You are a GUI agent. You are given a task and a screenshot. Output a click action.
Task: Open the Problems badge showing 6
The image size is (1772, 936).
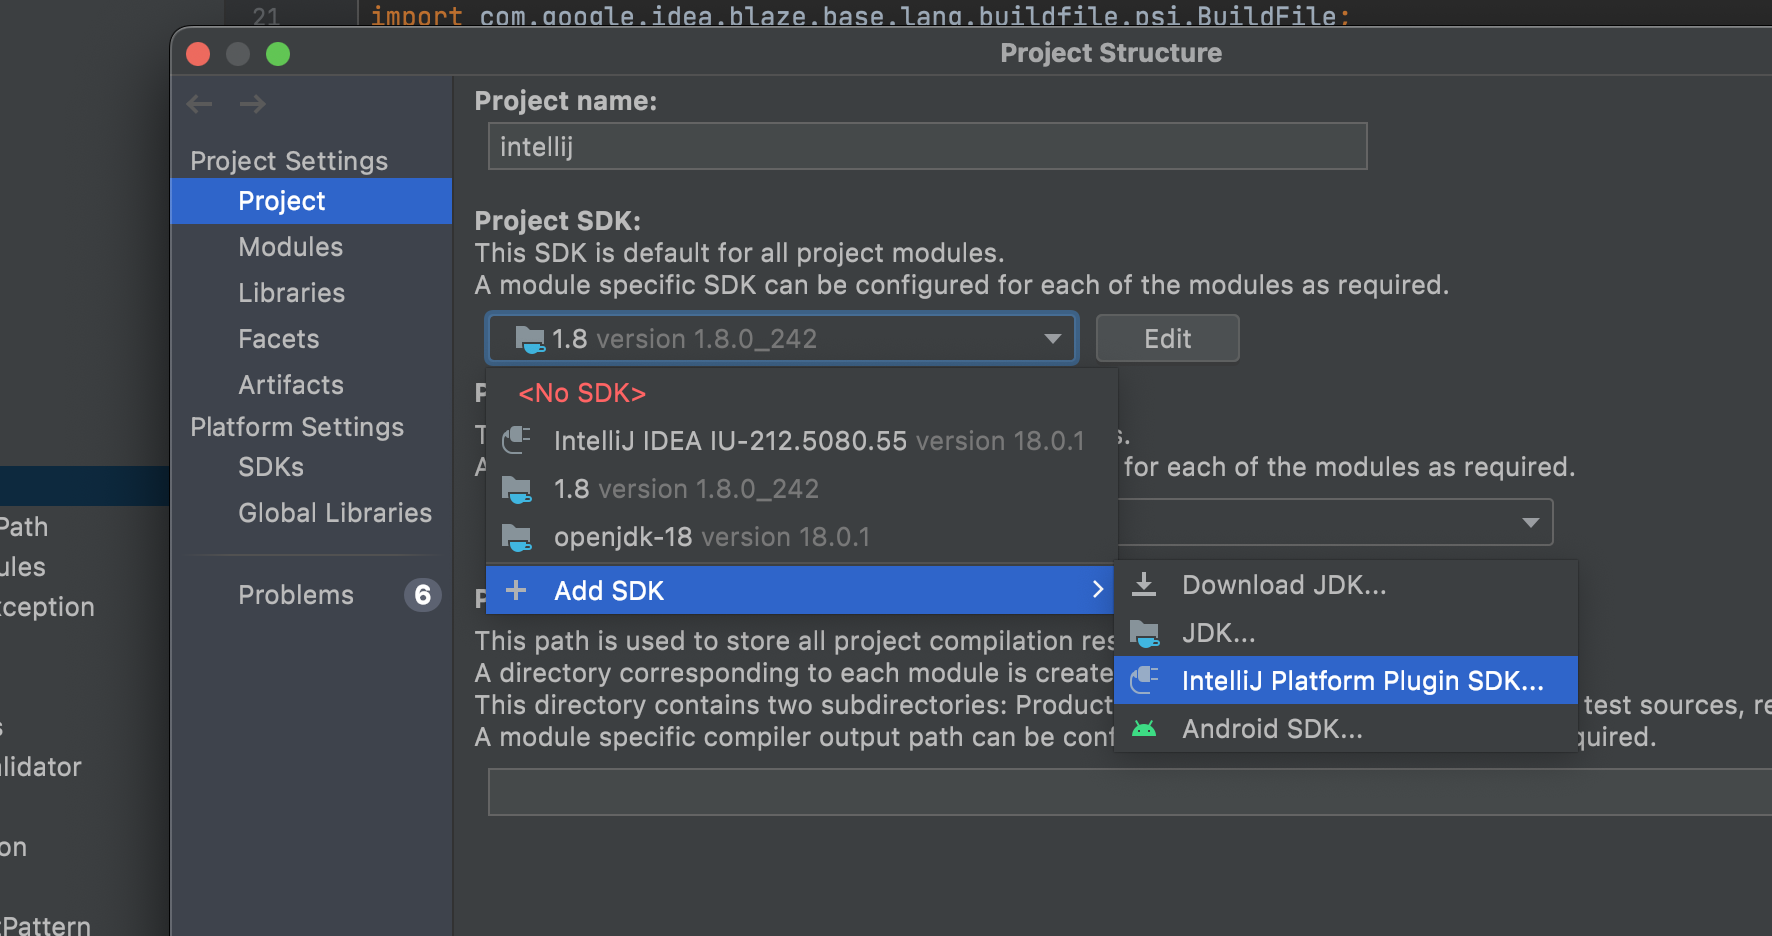(x=422, y=595)
